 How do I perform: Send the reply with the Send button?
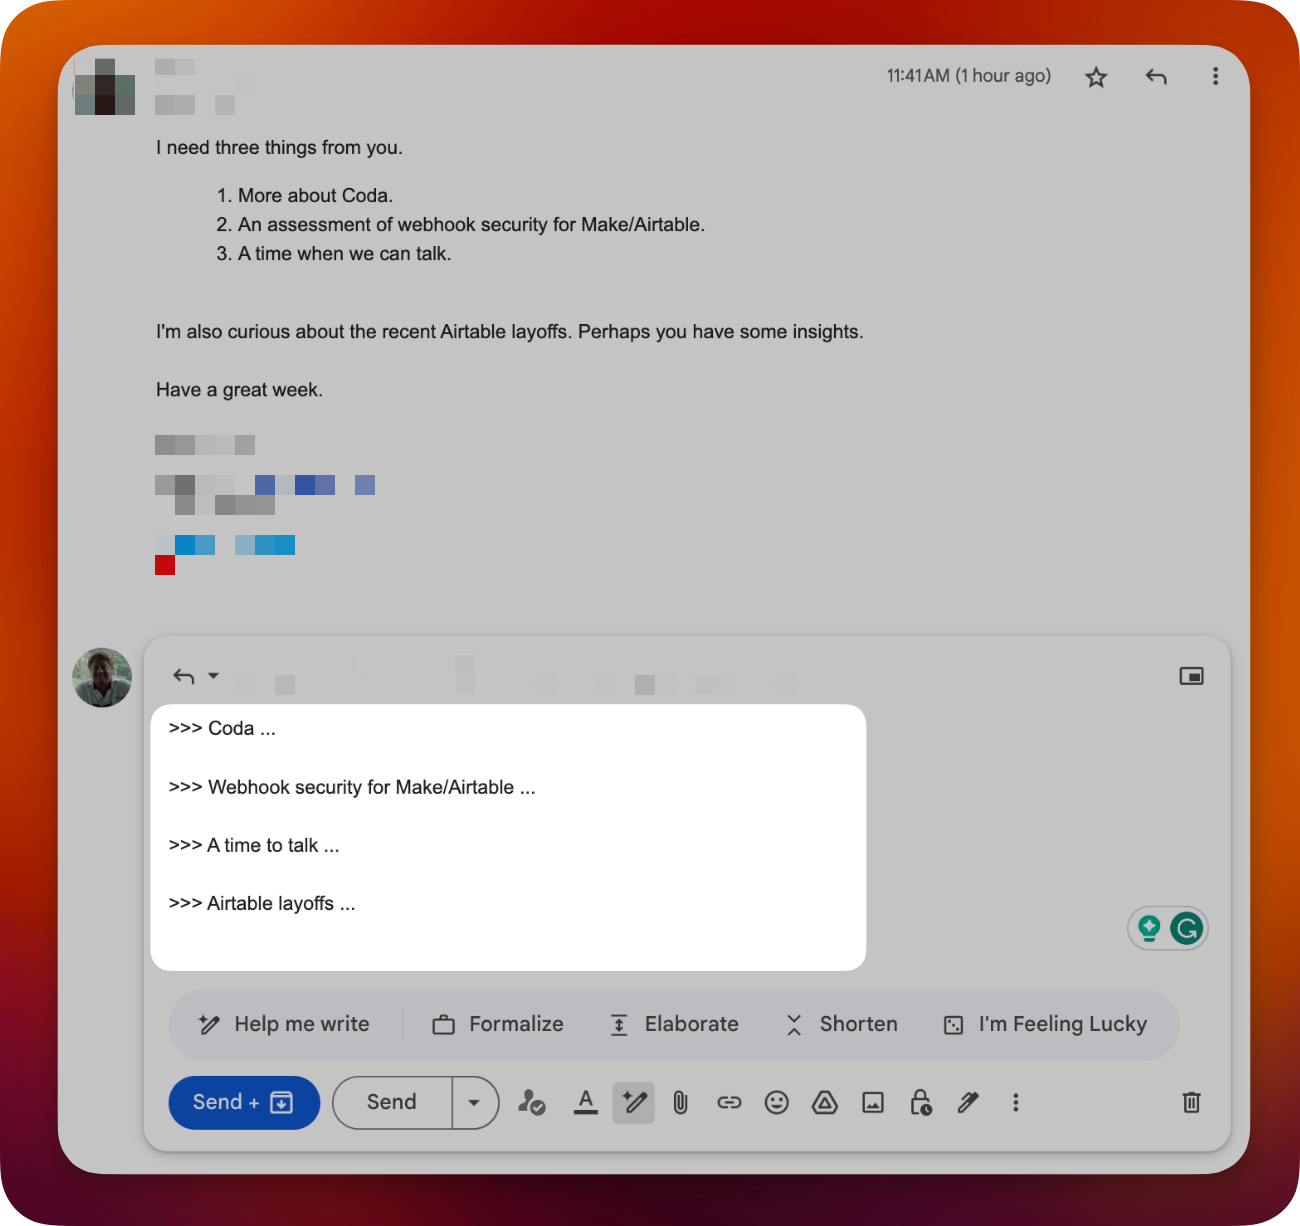click(x=392, y=1102)
